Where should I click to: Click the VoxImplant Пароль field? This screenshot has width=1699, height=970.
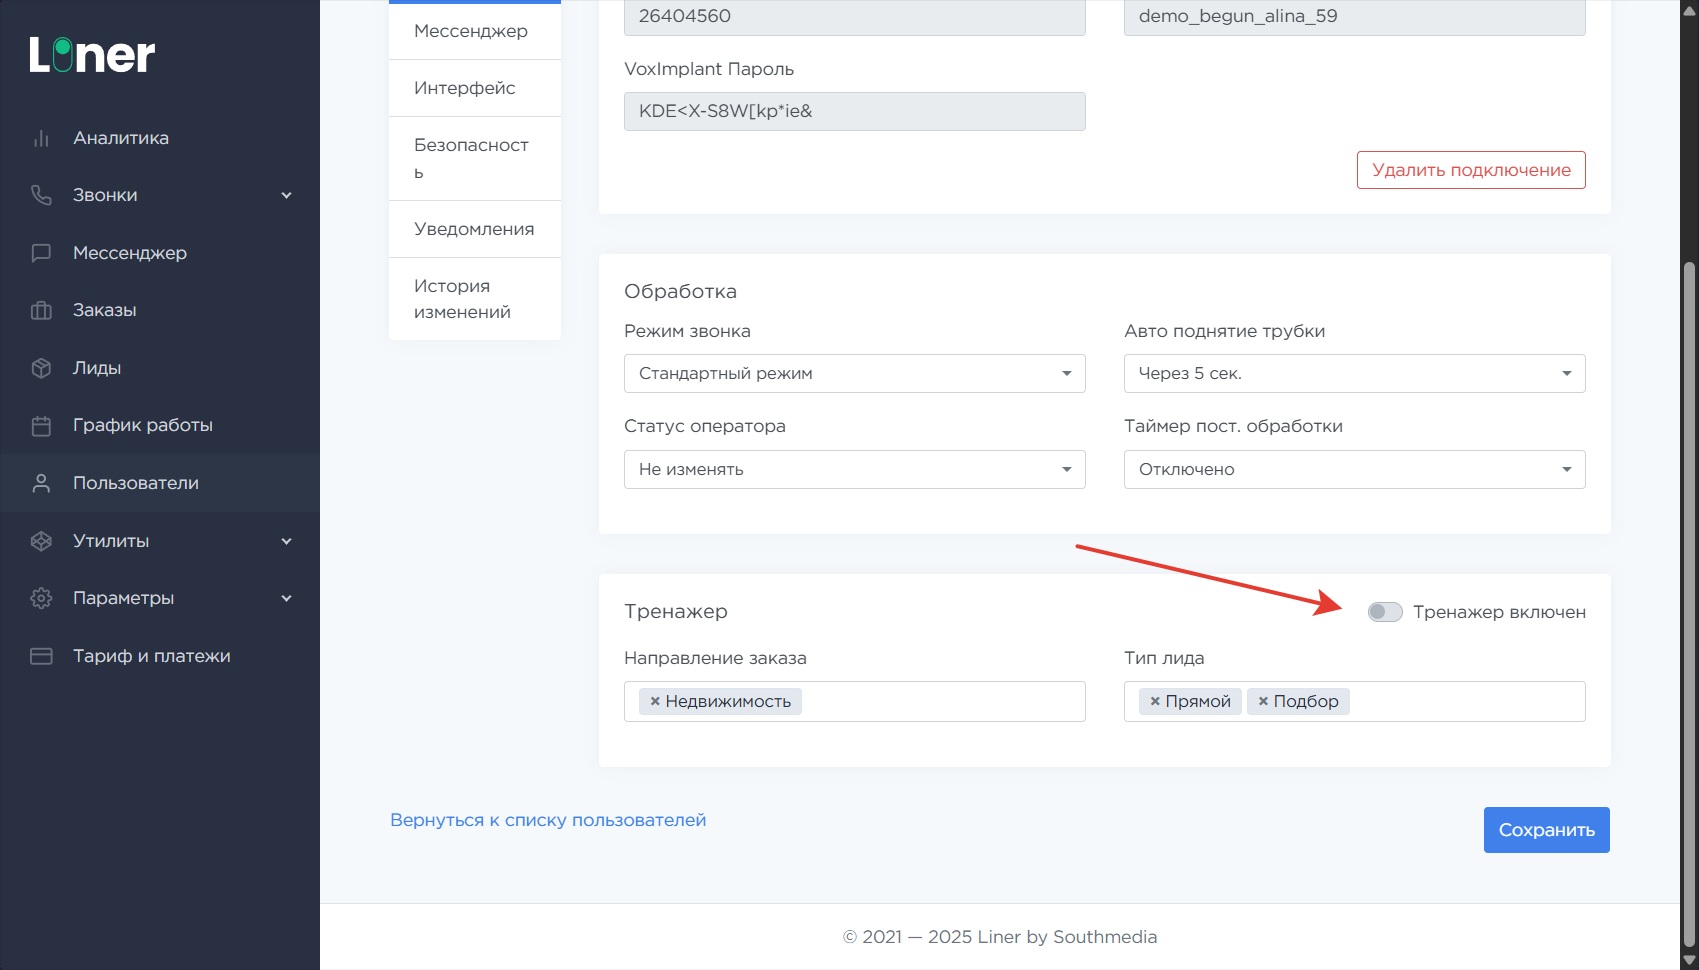click(854, 112)
